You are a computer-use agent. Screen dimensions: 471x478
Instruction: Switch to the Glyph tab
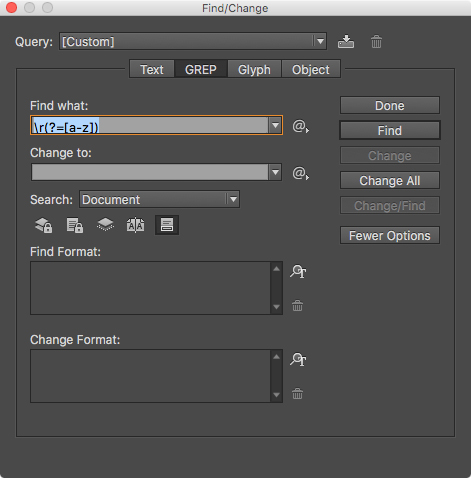[254, 69]
